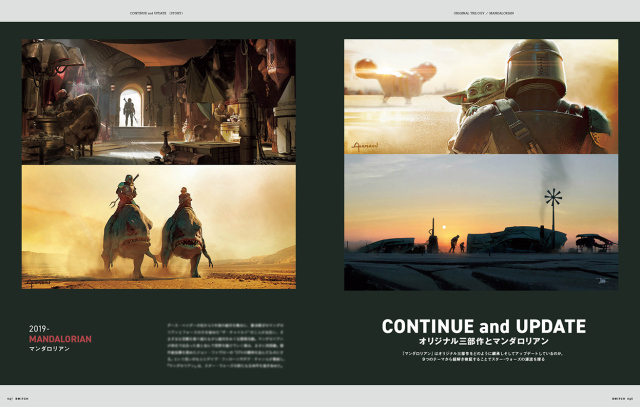The height and width of the screenshot is (407, 640).
Task: Click the 'CONTINUE and UPDATE' large headline
Action: [484, 326]
